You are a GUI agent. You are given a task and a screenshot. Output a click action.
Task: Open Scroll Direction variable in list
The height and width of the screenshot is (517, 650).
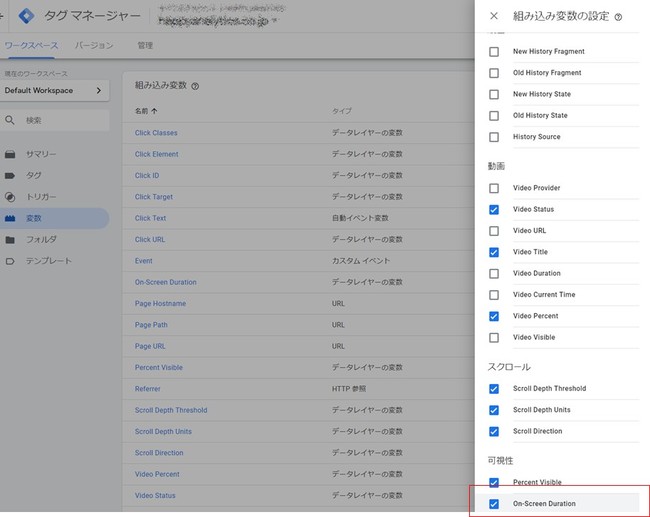pos(159,453)
